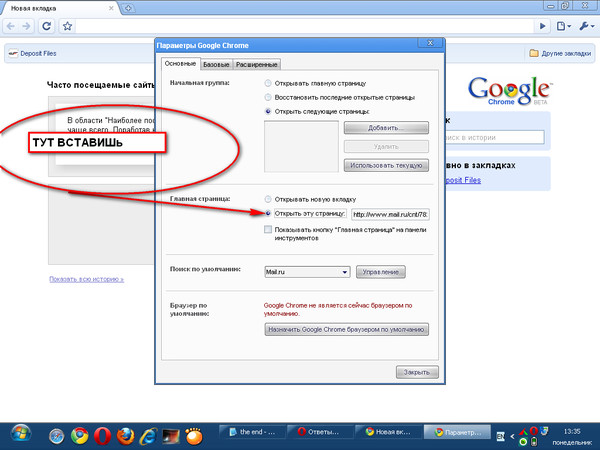Click the Windows Start orb
The image size is (600, 450).
click(21, 434)
